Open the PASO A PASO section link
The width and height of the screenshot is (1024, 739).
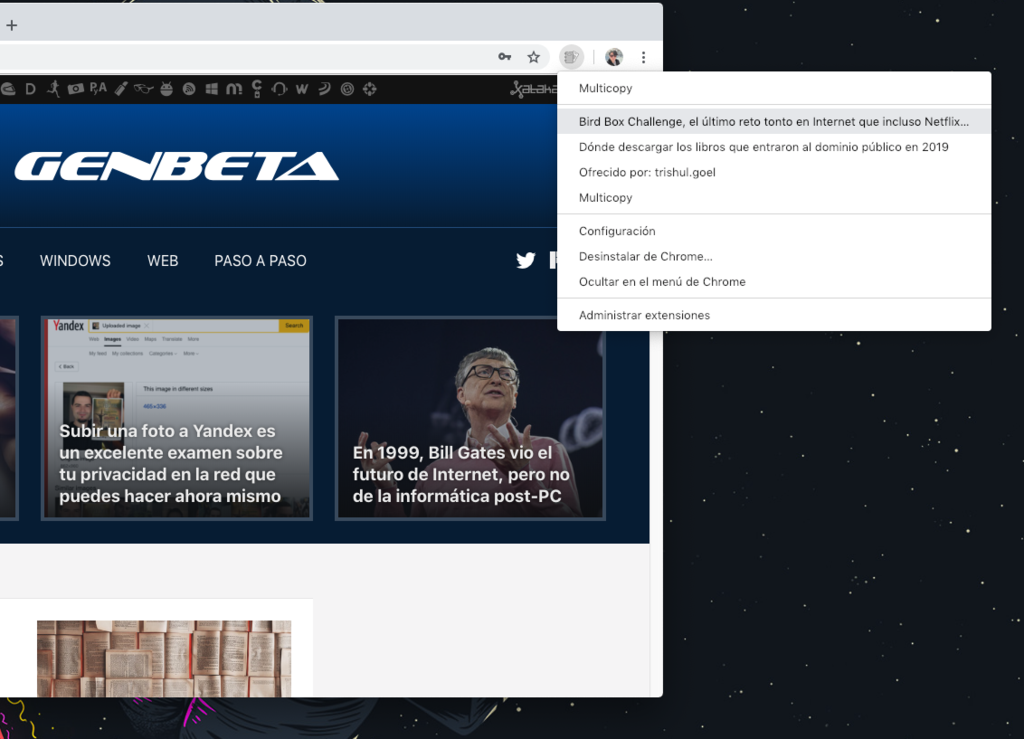tap(260, 260)
